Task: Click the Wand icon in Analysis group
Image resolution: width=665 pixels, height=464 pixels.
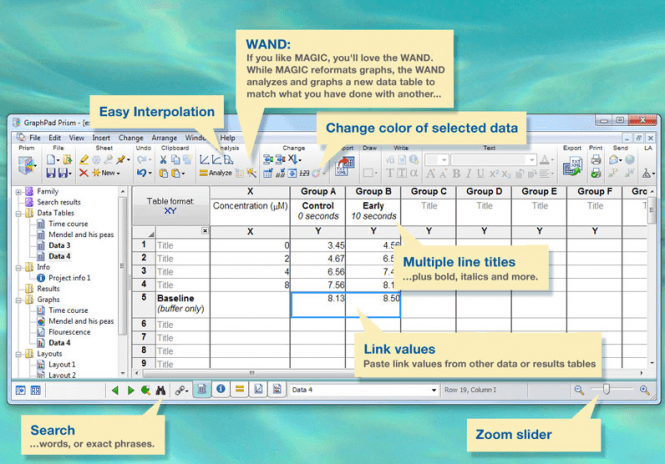Action: 251,173
